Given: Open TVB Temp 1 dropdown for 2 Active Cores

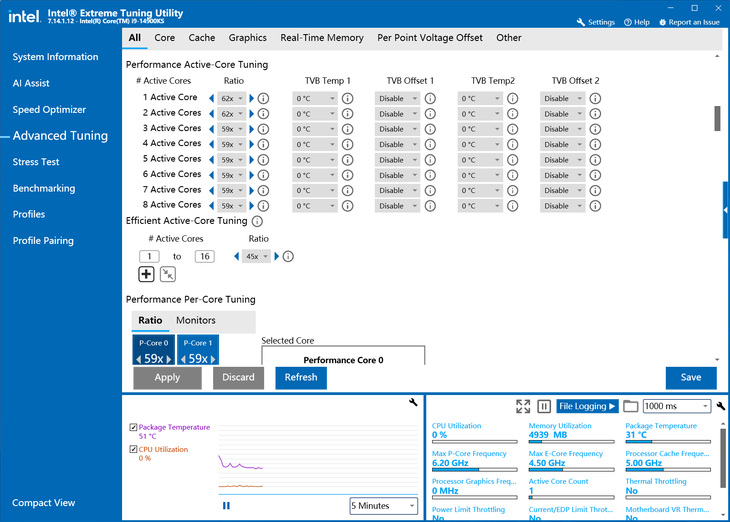Looking at the screenshot, I should click(x=315, y=114).
